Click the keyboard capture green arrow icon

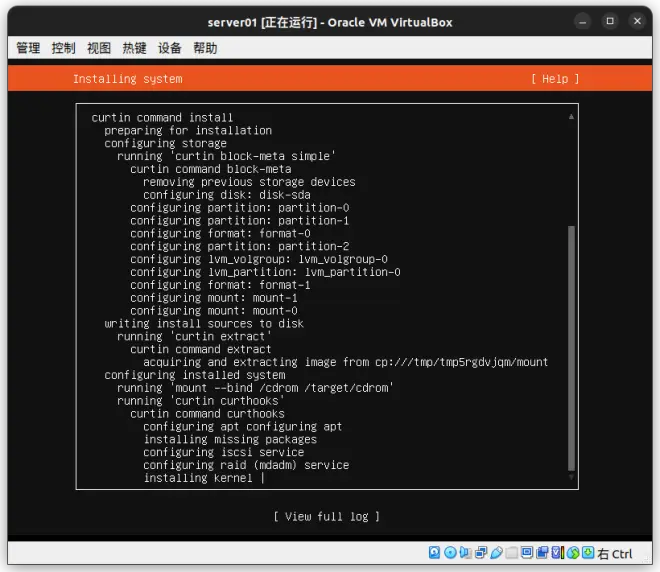pos(588,553)
